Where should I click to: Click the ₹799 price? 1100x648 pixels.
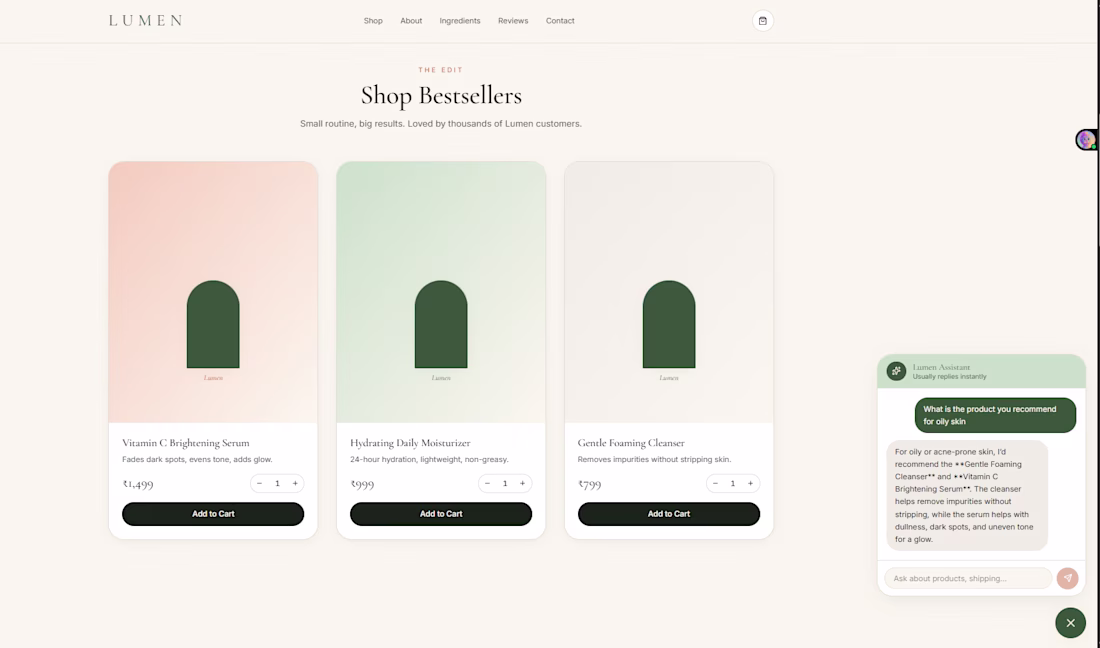tap(589, 484)
